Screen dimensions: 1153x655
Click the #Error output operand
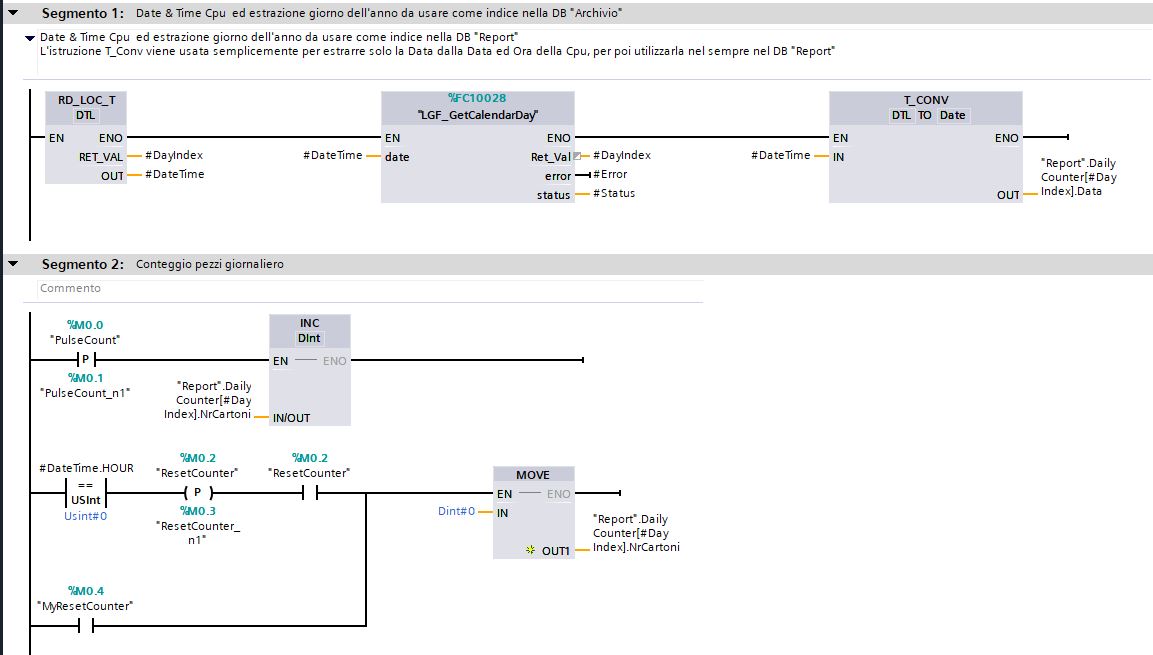(x=610, y=174)
